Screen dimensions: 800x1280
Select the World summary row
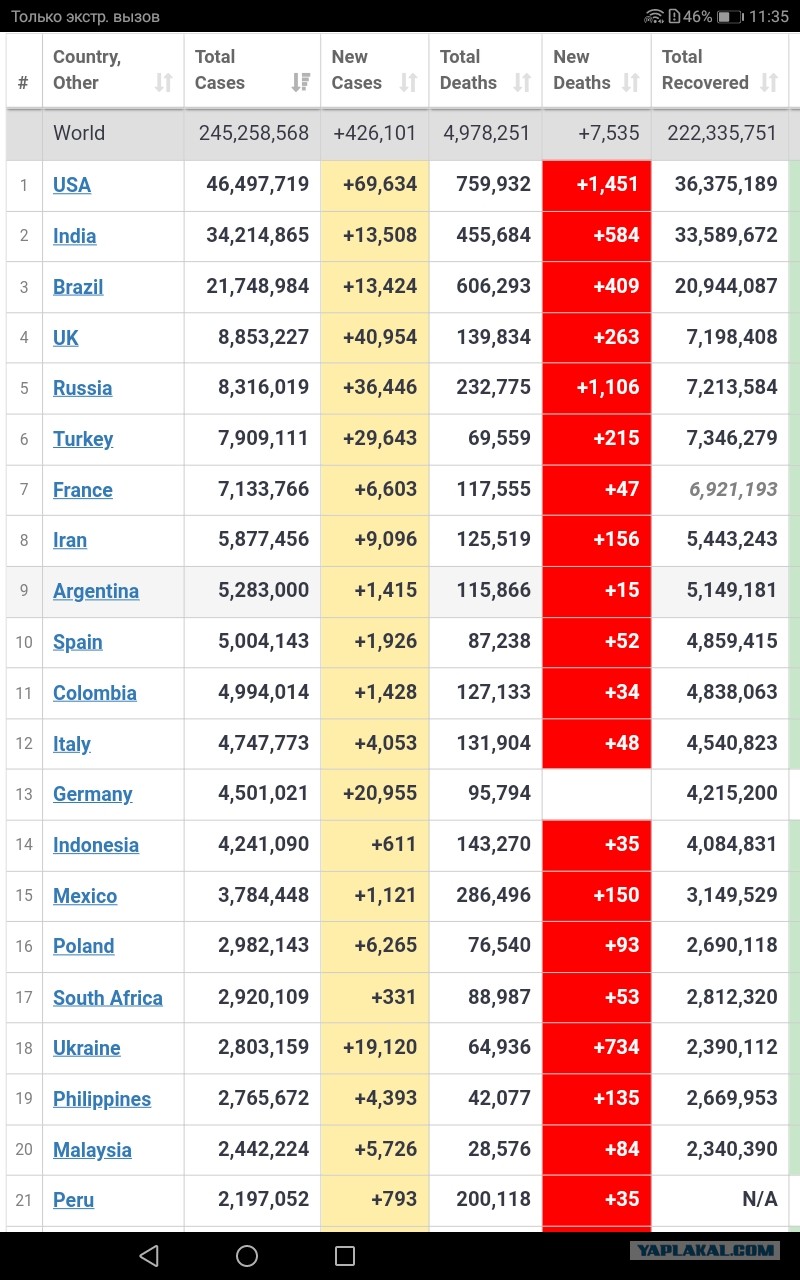[398, 133]
